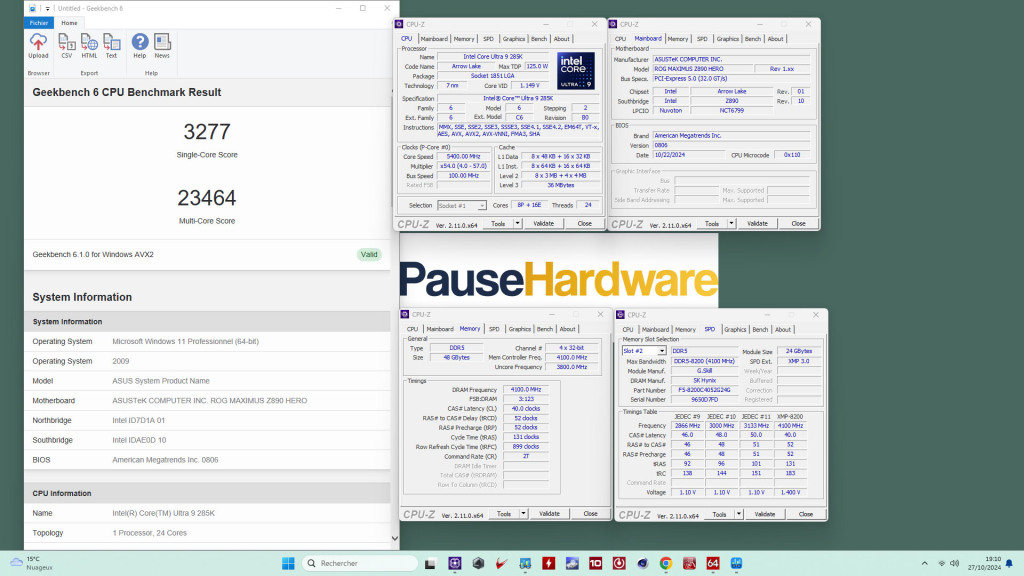Screen dimensions: 1024x576
Task: Open the Windows Start button
Action: point(288,564)
